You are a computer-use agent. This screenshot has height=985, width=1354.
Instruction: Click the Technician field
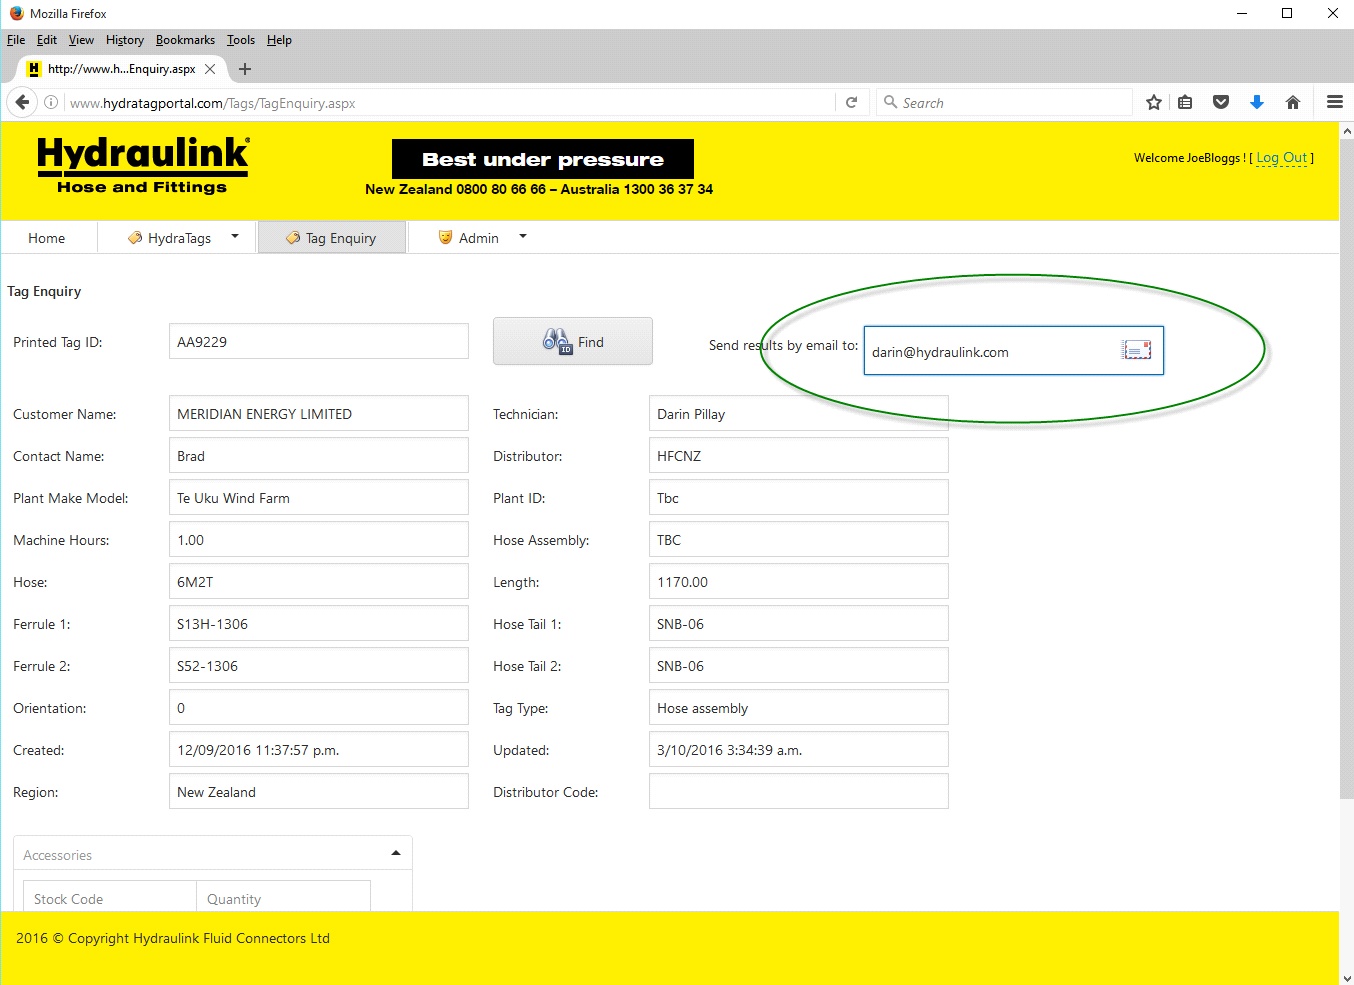click(799, 413)
